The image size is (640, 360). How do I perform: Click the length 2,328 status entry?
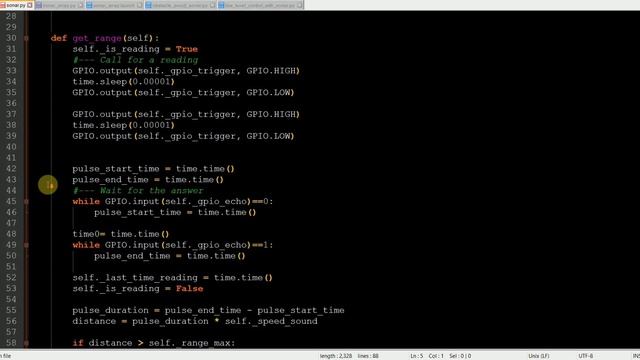tap(336, 356)
